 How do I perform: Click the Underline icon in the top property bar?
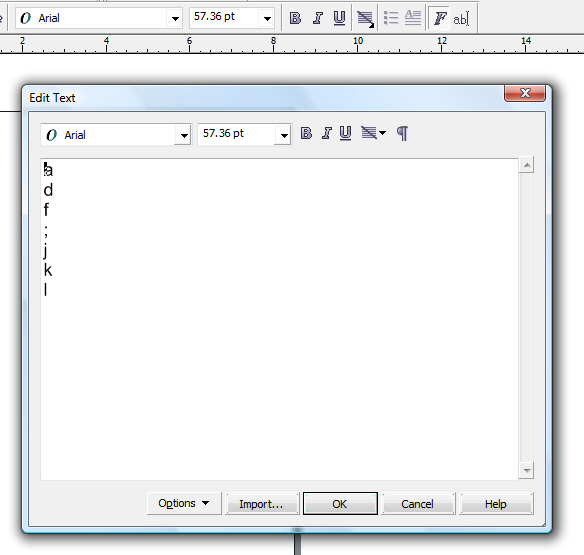pos(339,18)
